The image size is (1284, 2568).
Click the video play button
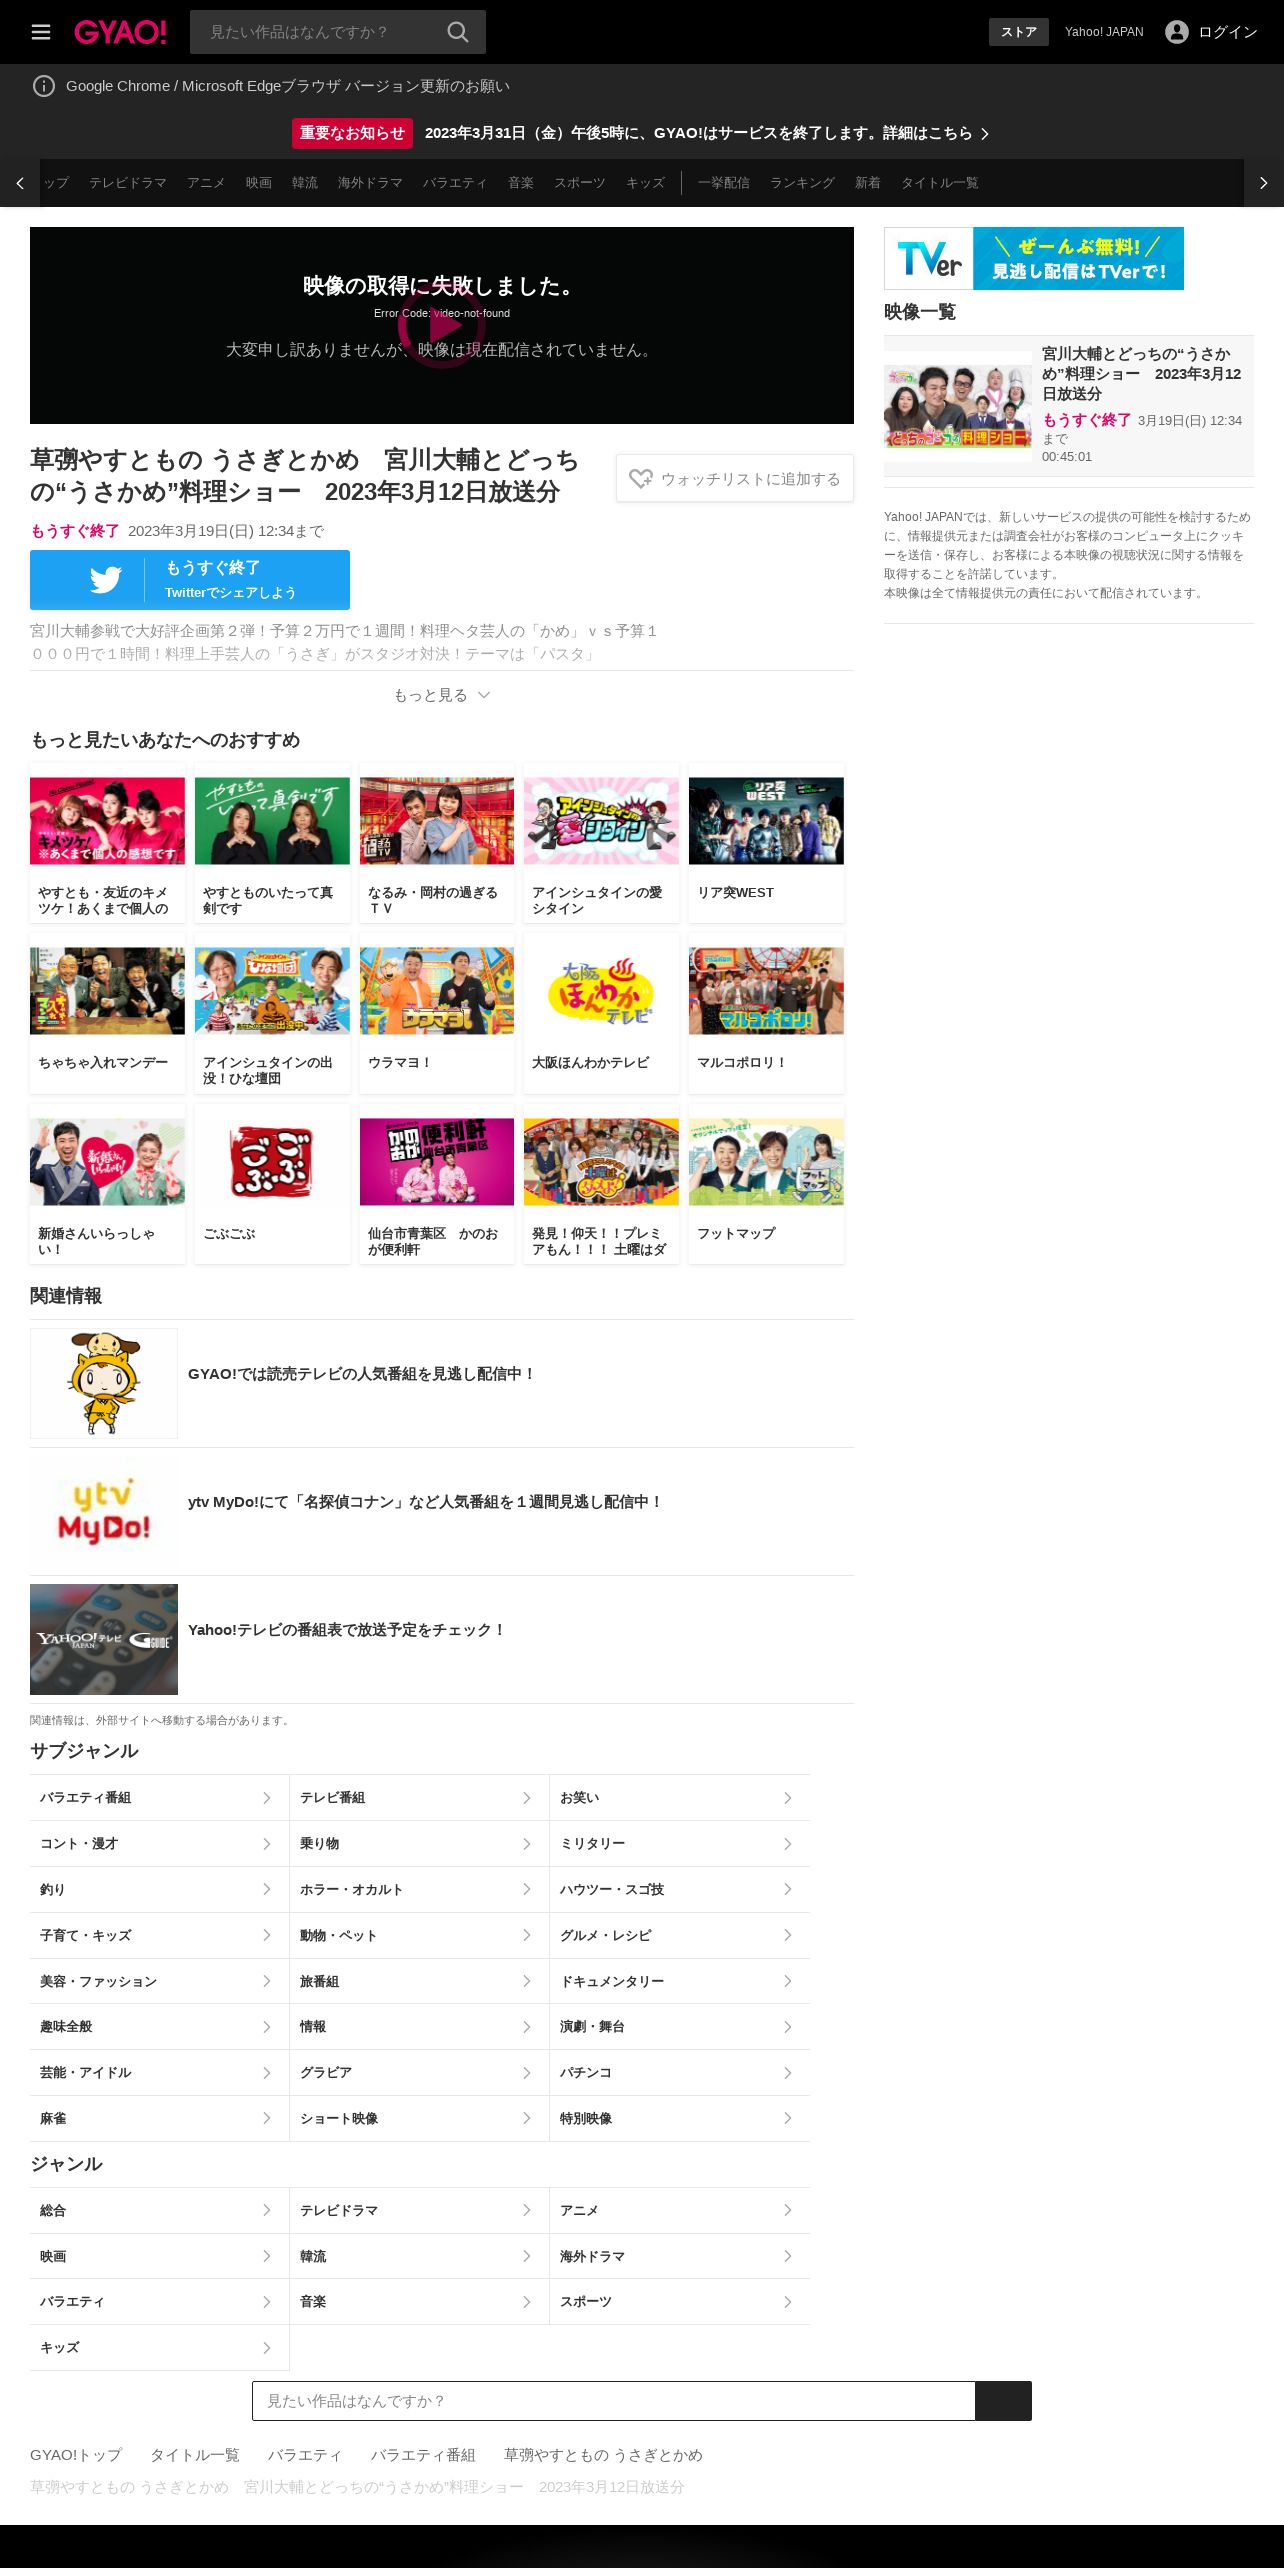442,325
